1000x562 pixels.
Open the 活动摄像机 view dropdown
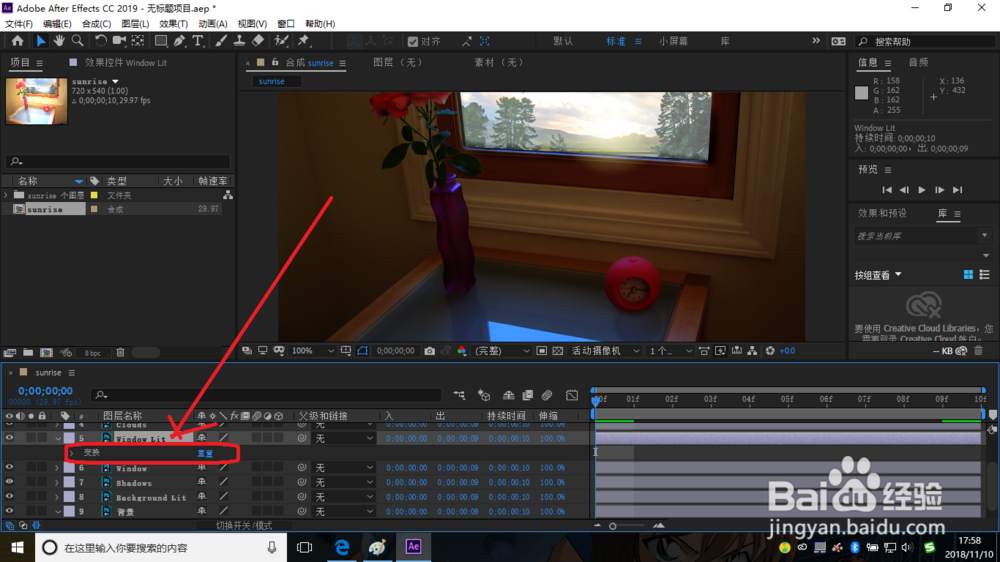pos(605,351)
